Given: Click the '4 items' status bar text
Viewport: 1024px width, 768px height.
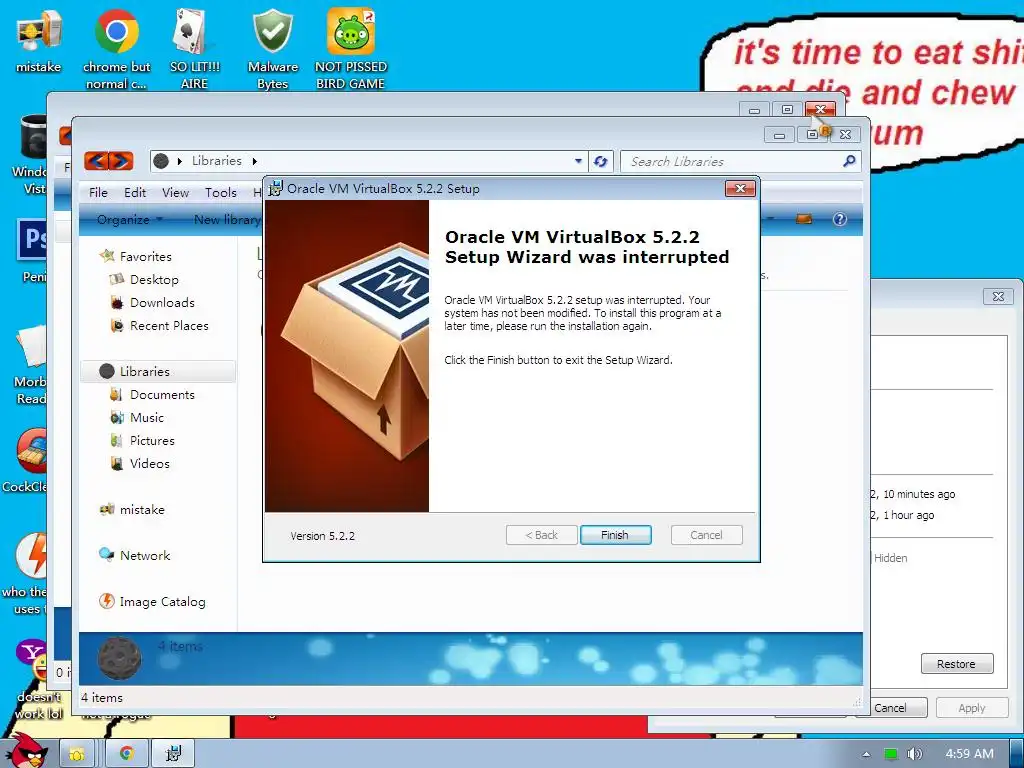Looking at the screenshot, I should pos(102,697).
